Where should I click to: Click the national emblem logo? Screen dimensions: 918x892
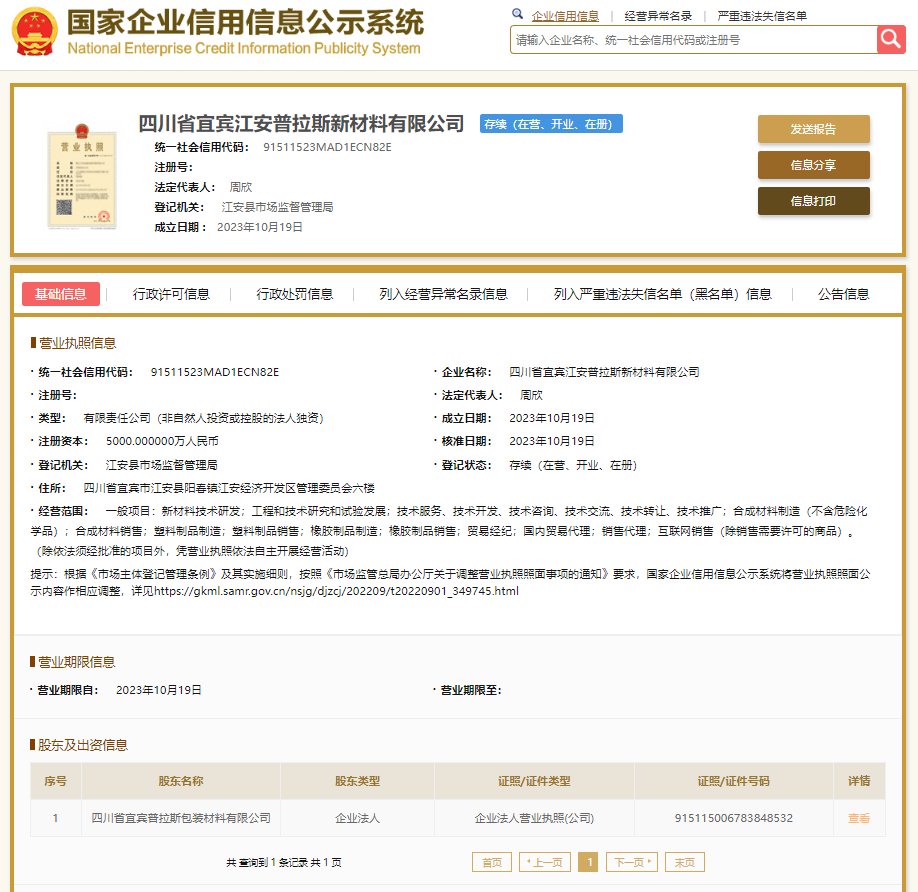[x=35, y=31]
